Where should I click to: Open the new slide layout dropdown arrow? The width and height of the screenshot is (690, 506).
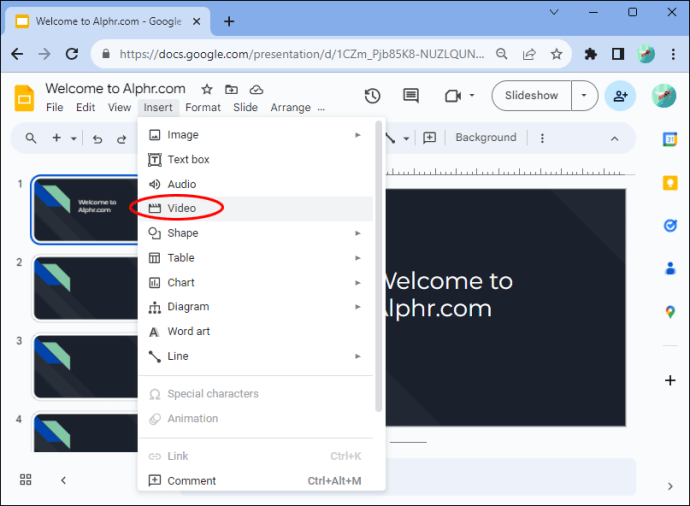[x=73, y=139]
